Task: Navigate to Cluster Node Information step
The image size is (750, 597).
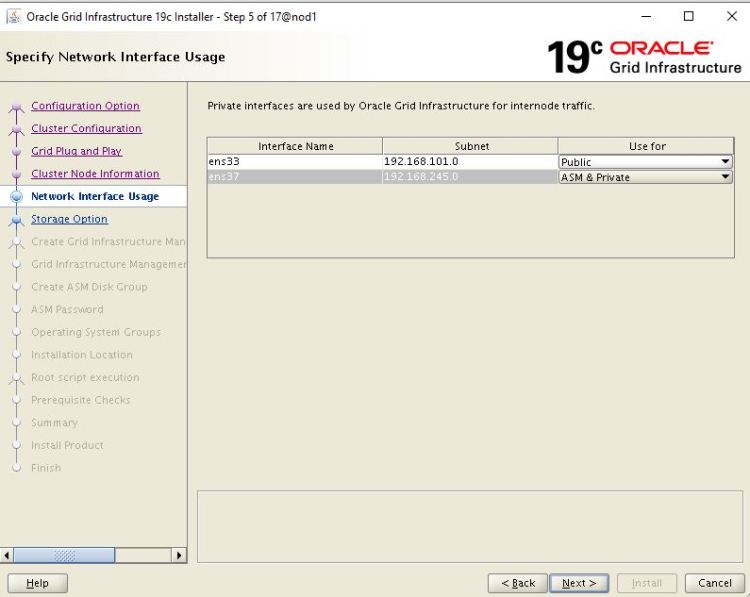Action: (x=95, y=174)
